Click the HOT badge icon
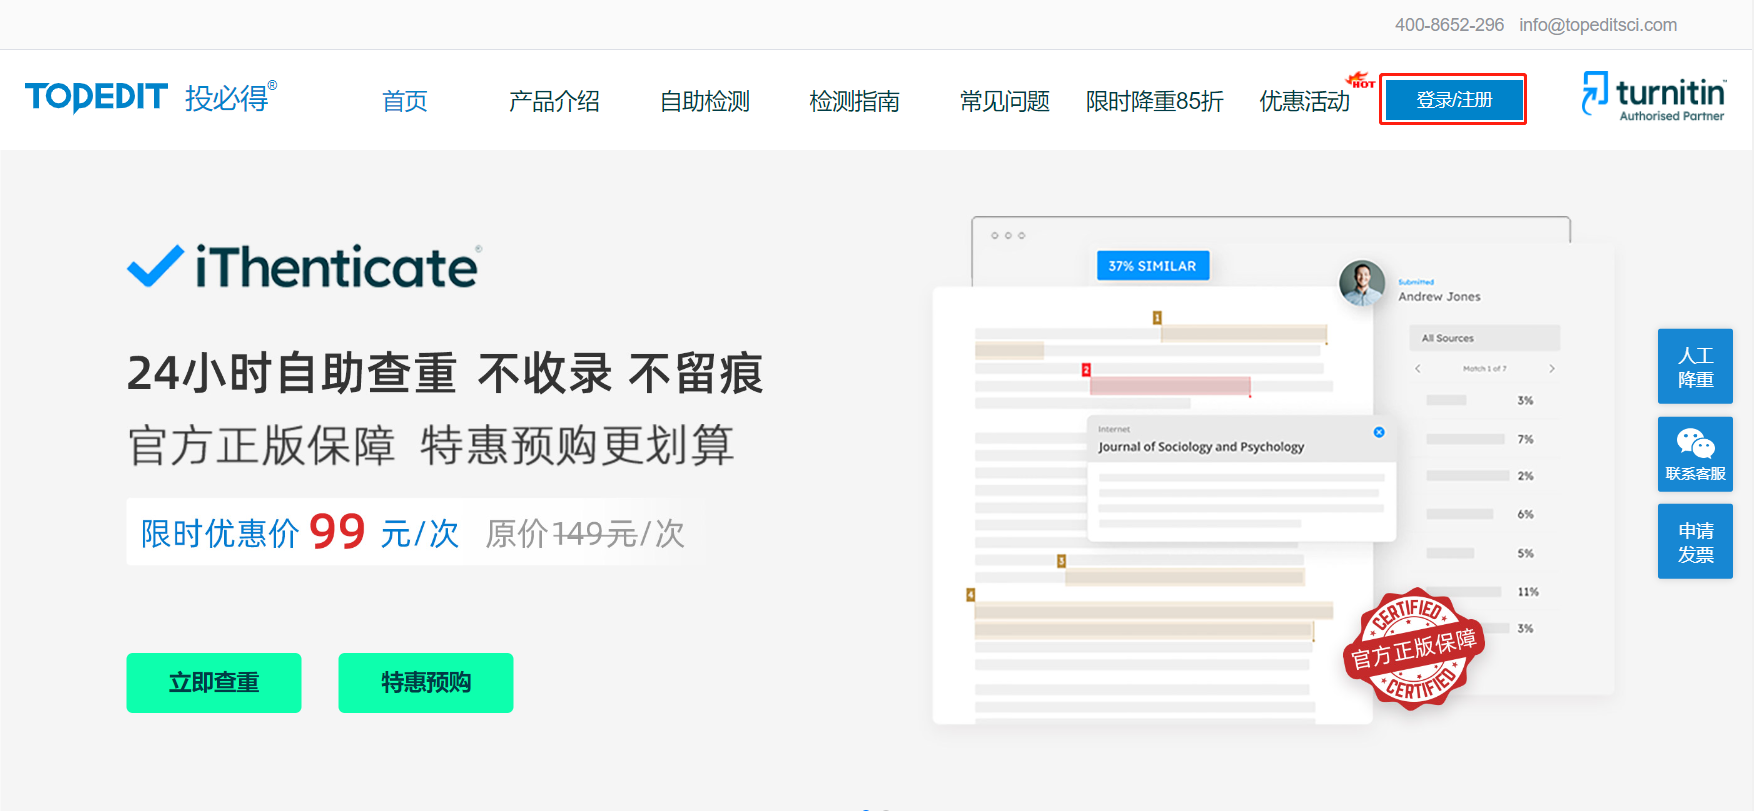 (x=1360, y=80)
